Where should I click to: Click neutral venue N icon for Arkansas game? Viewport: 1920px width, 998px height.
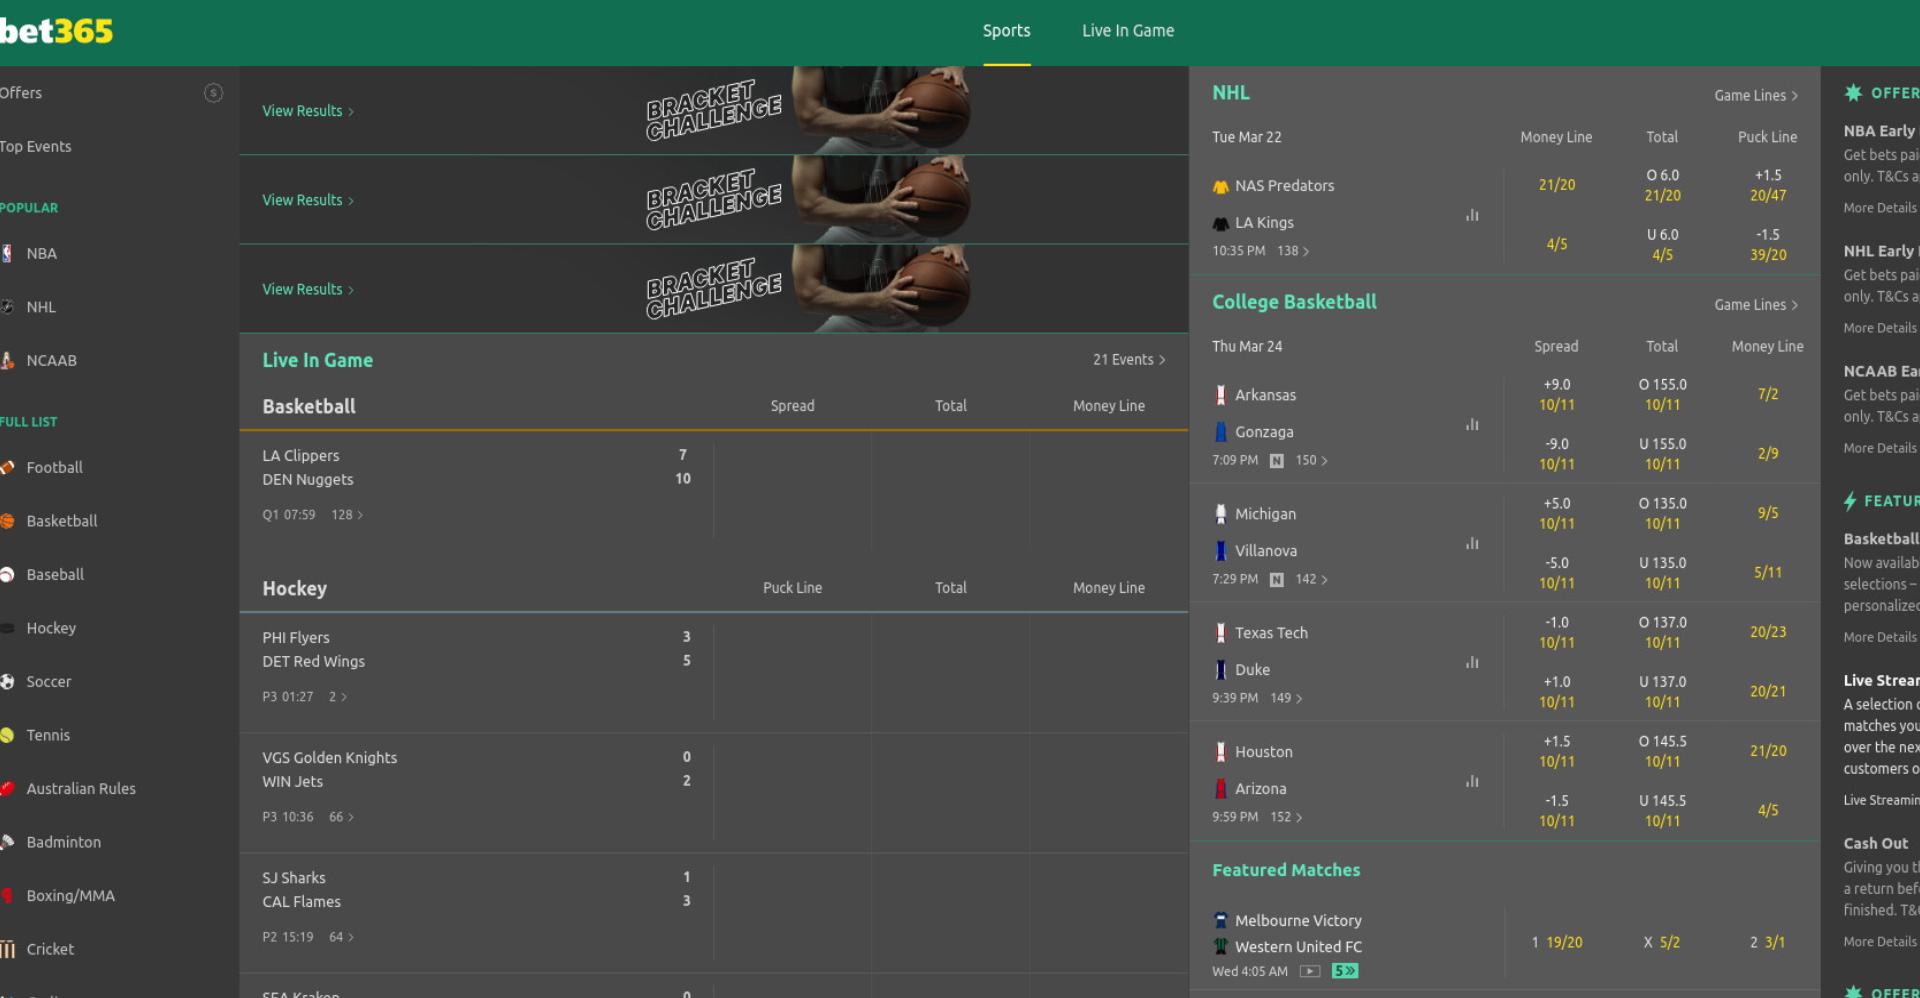click(1276, 461)
